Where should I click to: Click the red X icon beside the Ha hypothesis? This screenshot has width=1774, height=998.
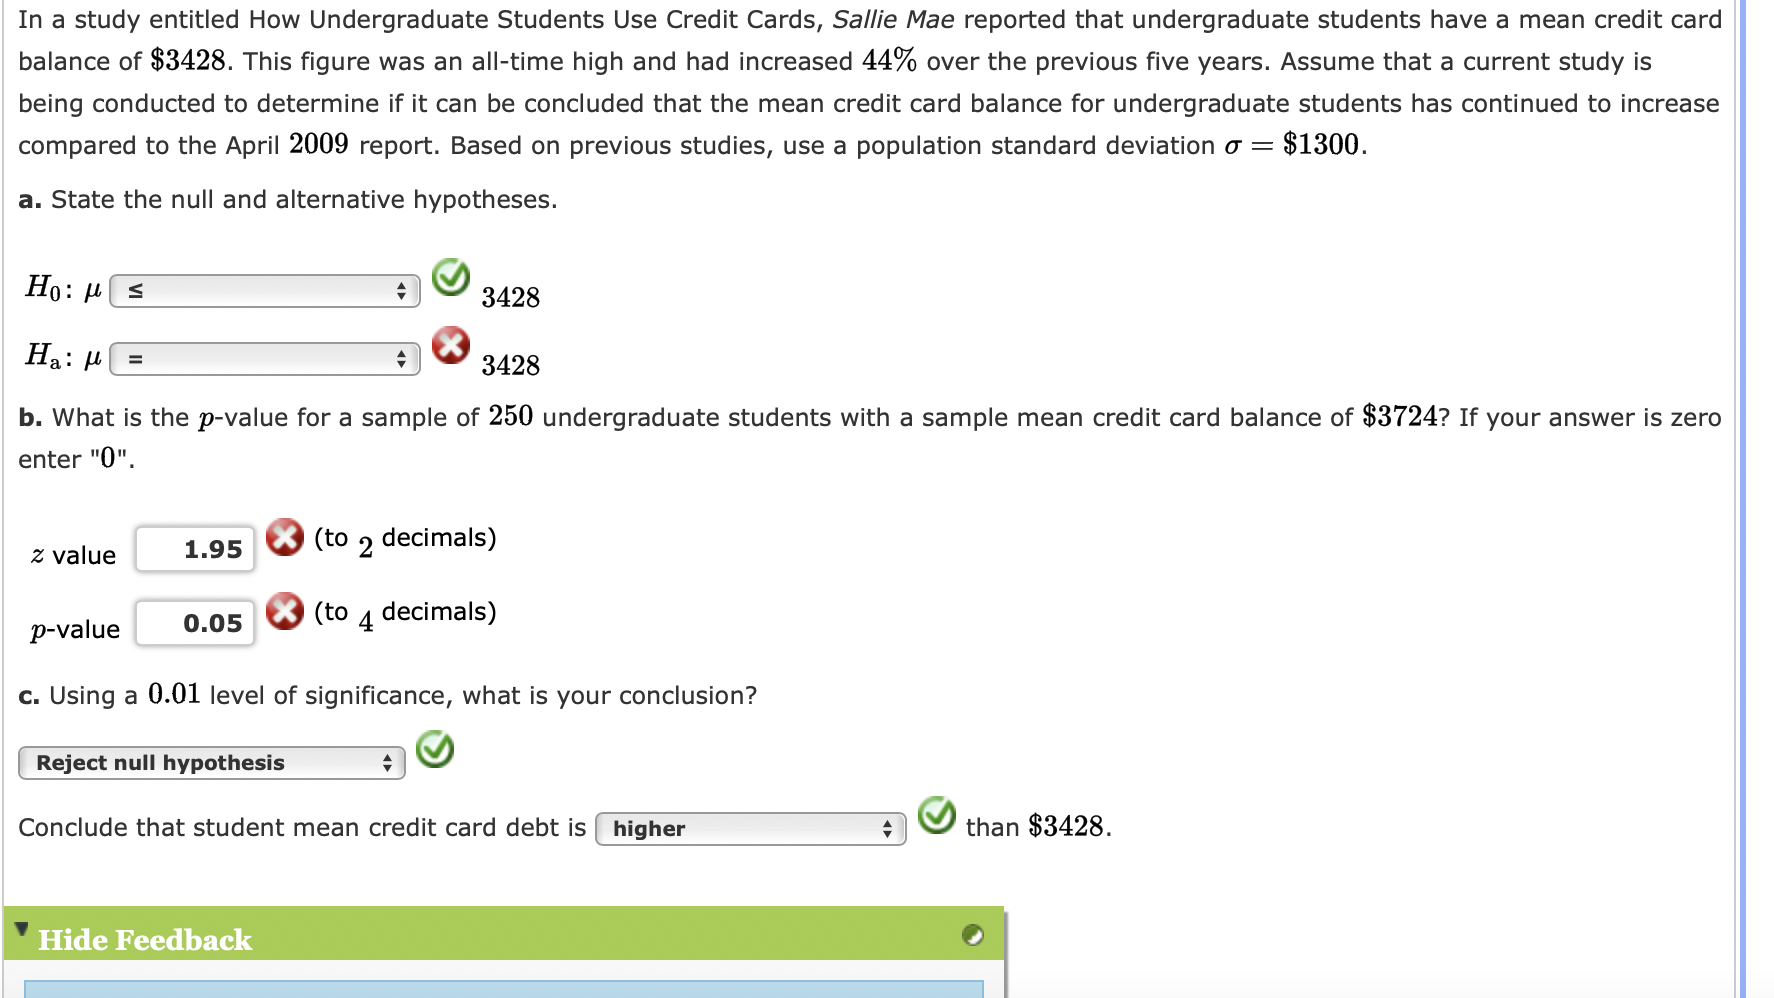click(x=453, y=347)
